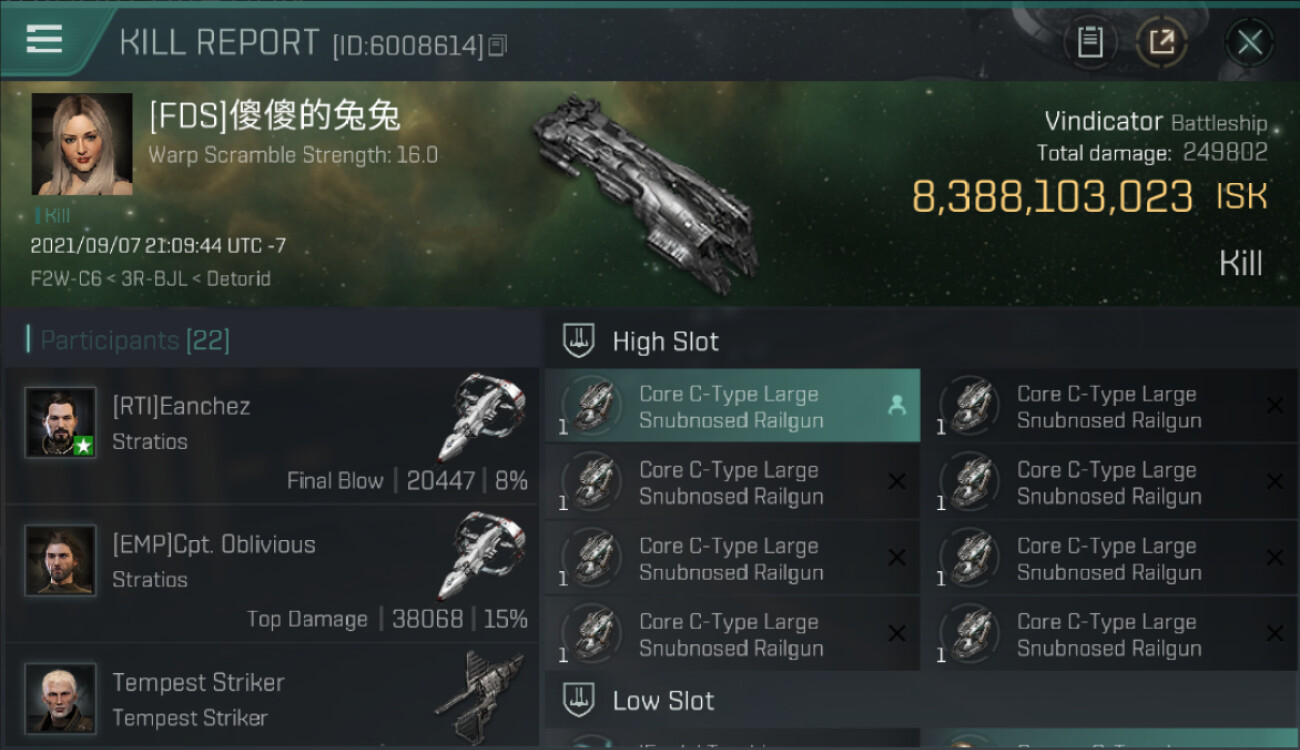Open Cpt. Oblivious pilot portrait

coord(60,560)
